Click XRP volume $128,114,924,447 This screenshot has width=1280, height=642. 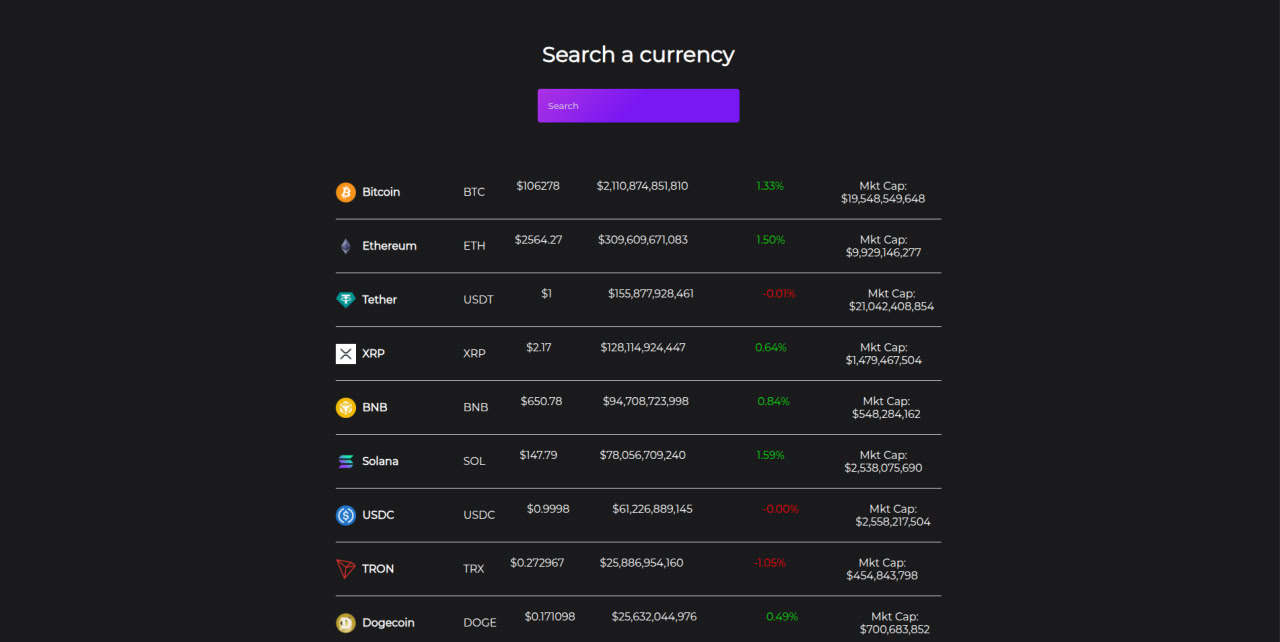point(643,348)
